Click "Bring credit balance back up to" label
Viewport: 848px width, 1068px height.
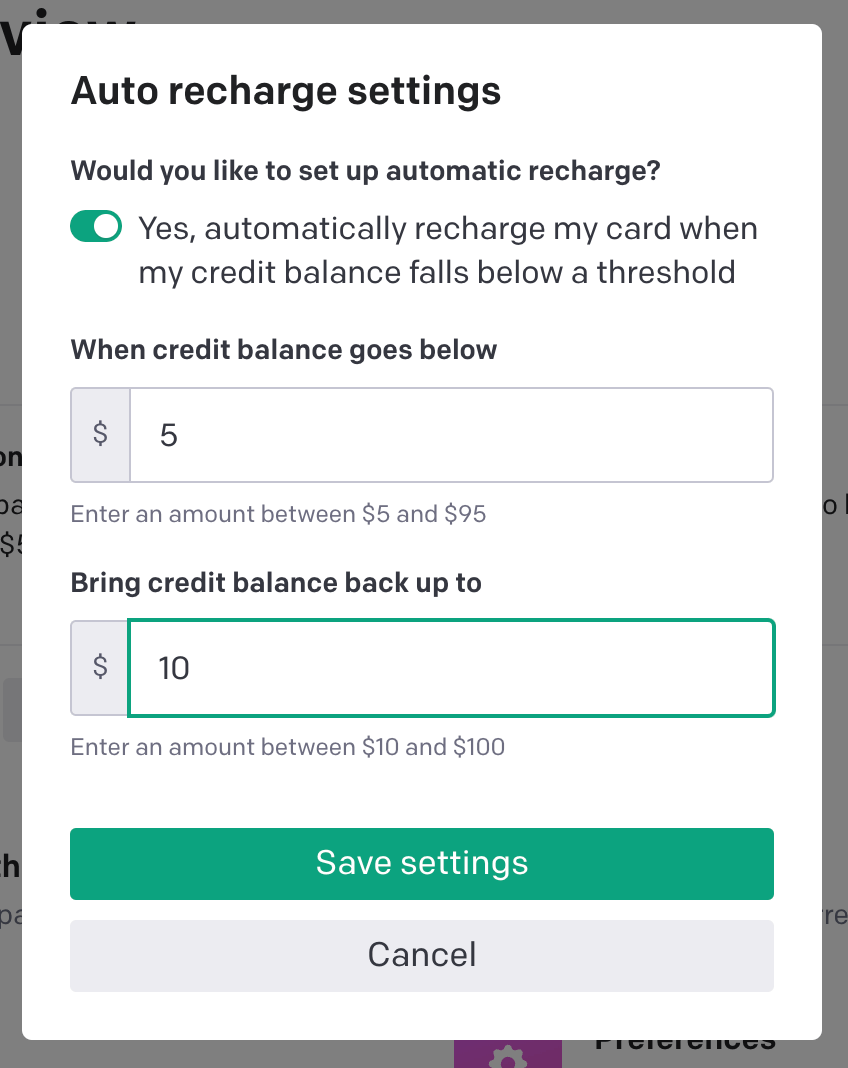point(276,582)
